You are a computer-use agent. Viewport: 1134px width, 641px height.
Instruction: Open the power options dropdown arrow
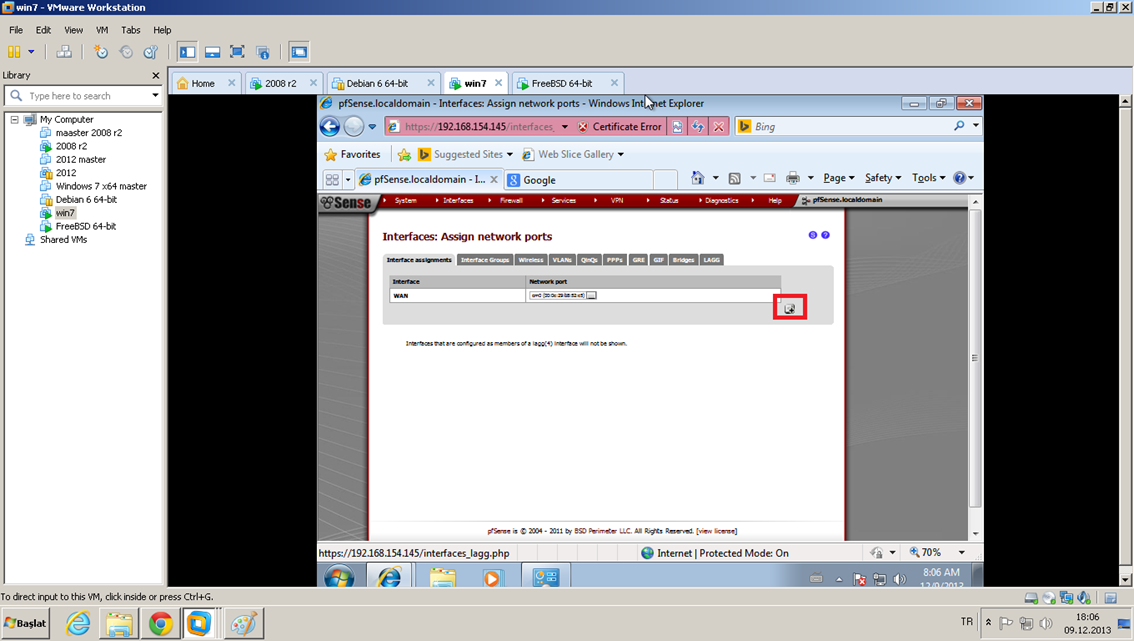31,52
